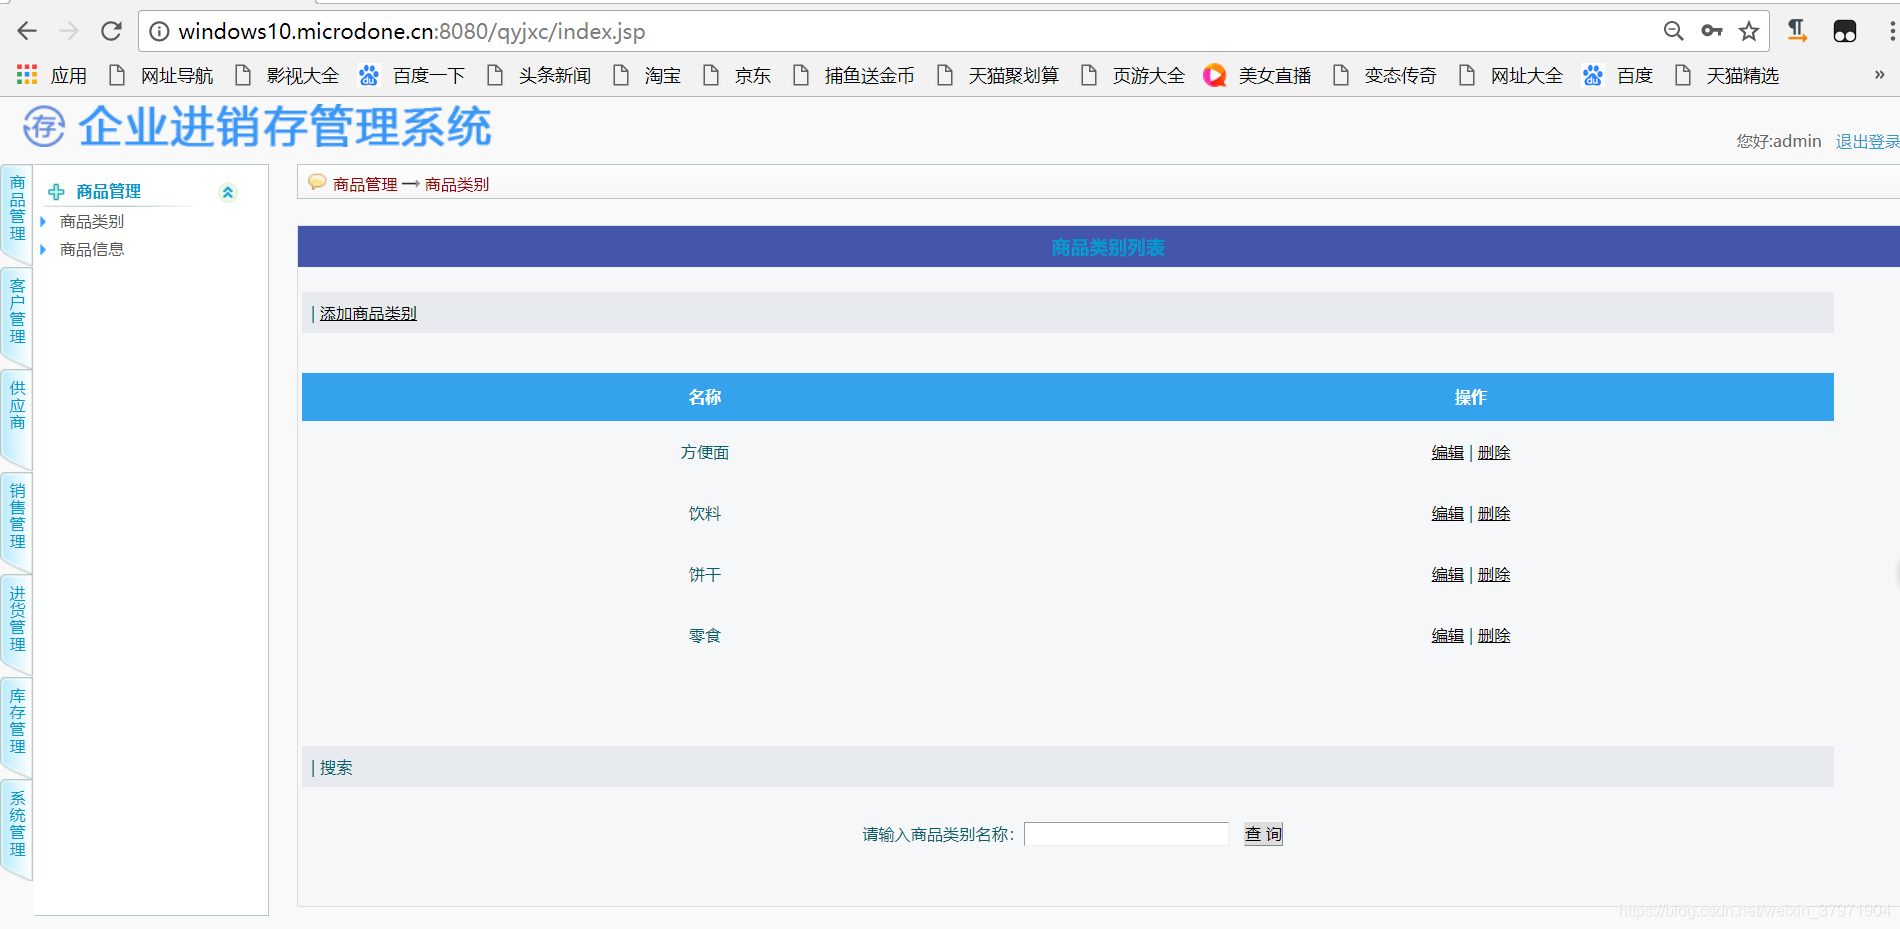Delete the 零食 category

(x=1494, y=636)
